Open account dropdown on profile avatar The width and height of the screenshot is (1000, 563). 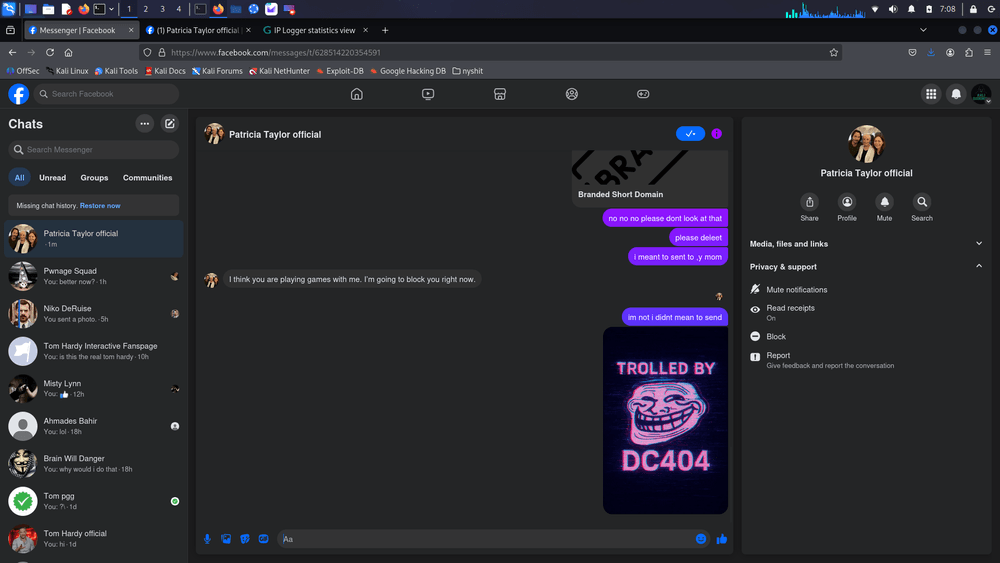pos(981,94)
